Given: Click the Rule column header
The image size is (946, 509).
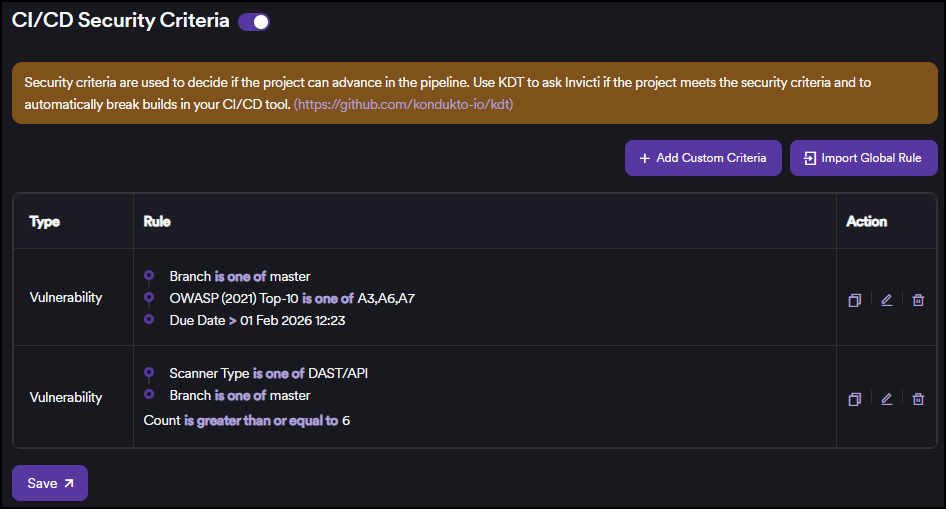Looking at the screenshot, I should point(157,221).
